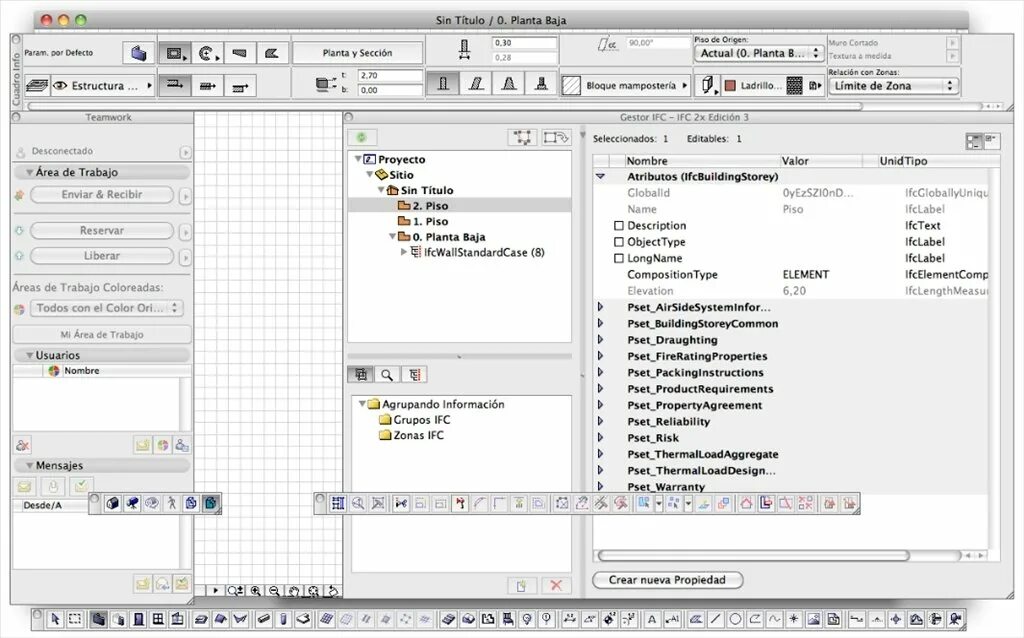Click the red X delete icon
This screenshot has width=1024, height=638.
tap(556, 586)
